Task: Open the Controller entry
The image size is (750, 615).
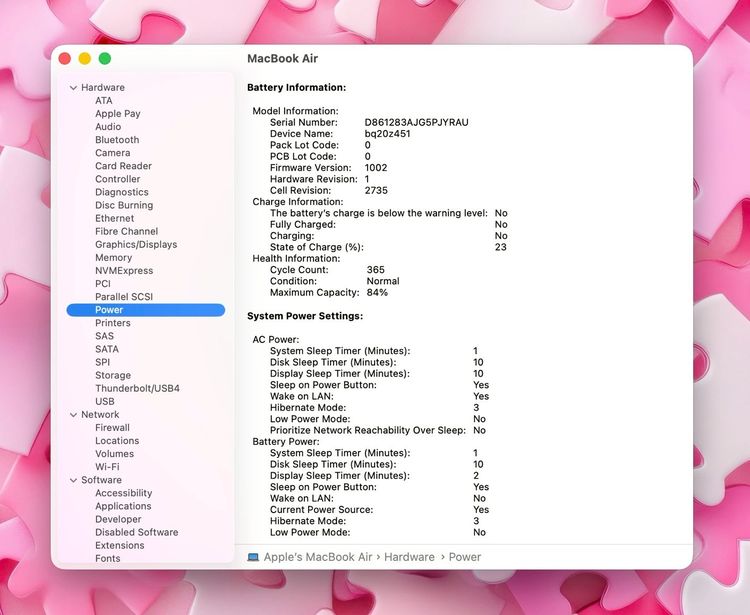Action: (x=118, y=179)
